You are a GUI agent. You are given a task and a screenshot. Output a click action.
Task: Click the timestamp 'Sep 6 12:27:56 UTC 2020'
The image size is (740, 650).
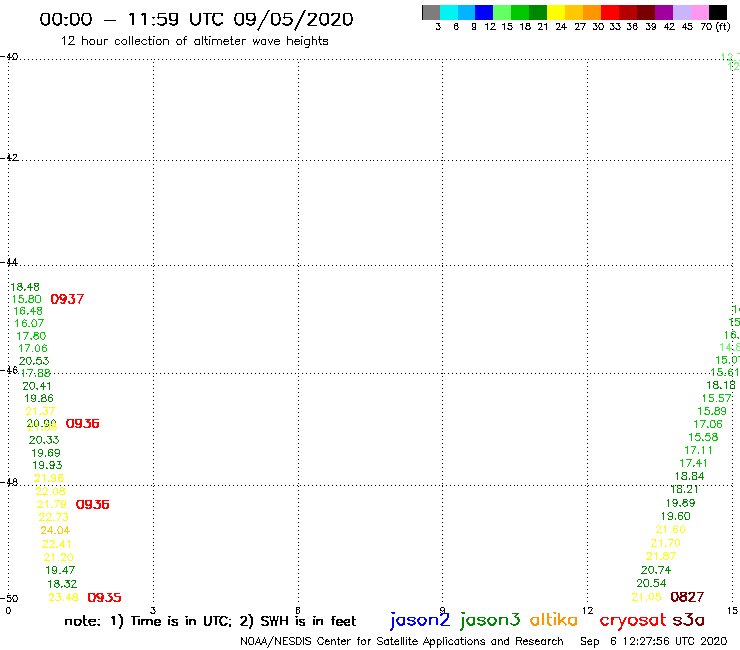point(654,641)
